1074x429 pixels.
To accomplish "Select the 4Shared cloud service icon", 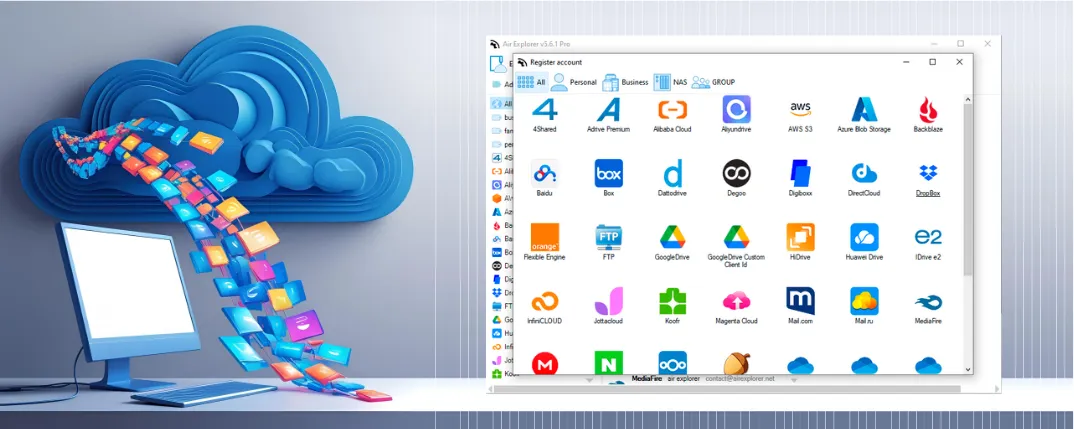I will coord(545,109).
